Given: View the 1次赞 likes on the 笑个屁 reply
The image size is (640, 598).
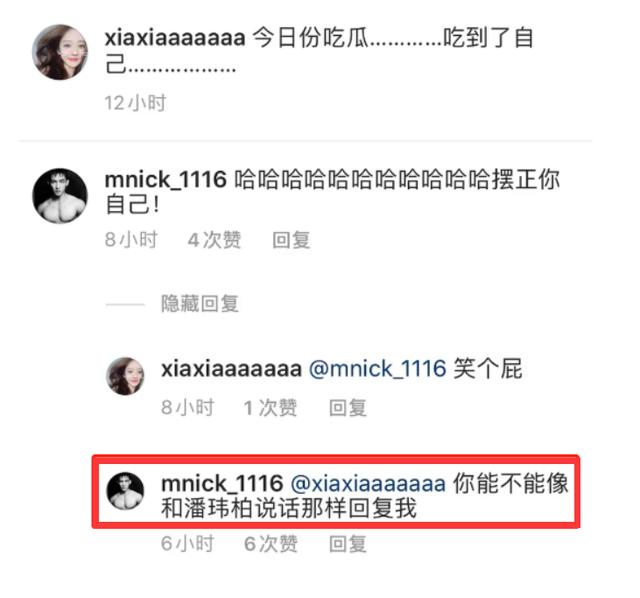Looking at the screenshot, I should coord(271,408).
